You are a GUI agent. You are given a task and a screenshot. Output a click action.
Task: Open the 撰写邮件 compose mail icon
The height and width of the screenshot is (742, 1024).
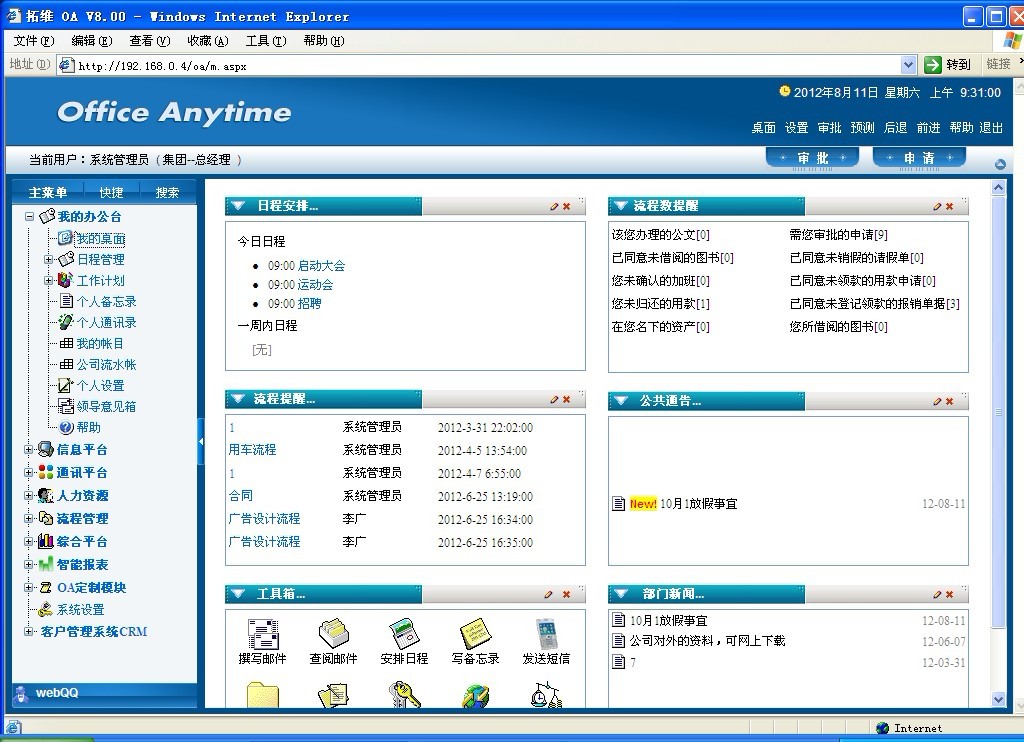pyautogui.click(x=263, y=634)
